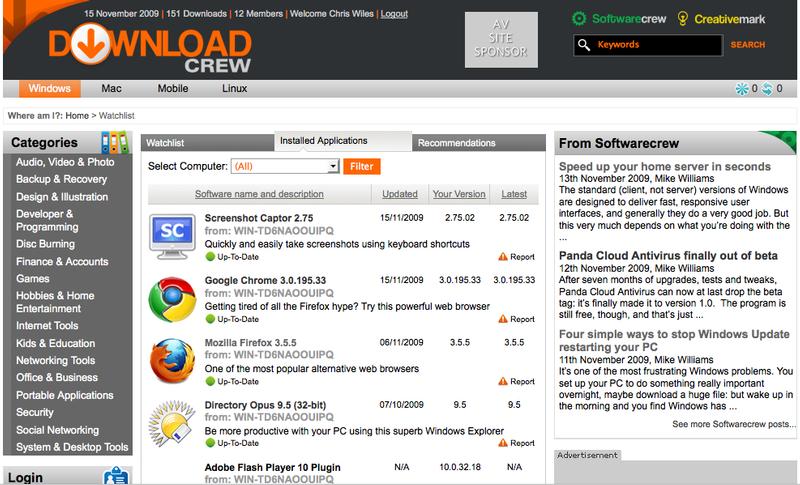Open Internet Tools category
800x485 pixels.
point(47,325)
